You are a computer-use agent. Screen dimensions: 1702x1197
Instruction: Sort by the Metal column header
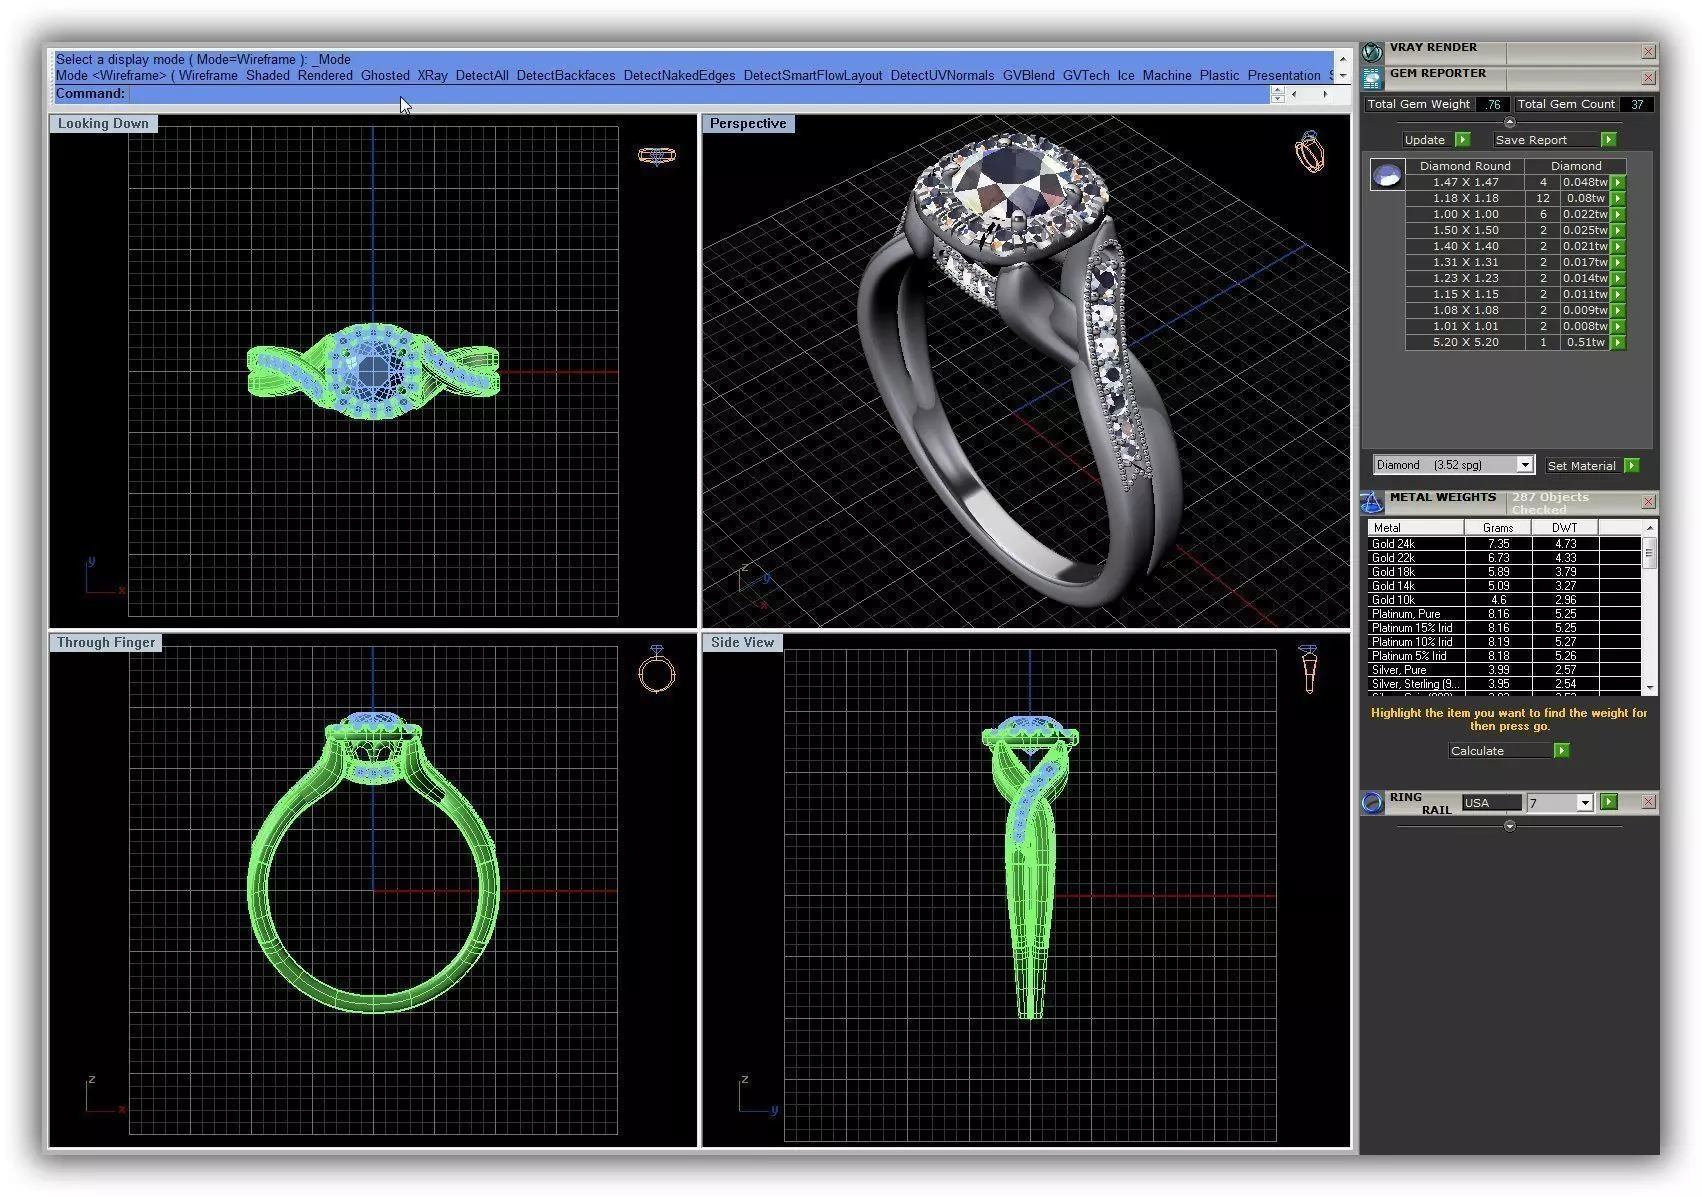(x=1416, y=527)
